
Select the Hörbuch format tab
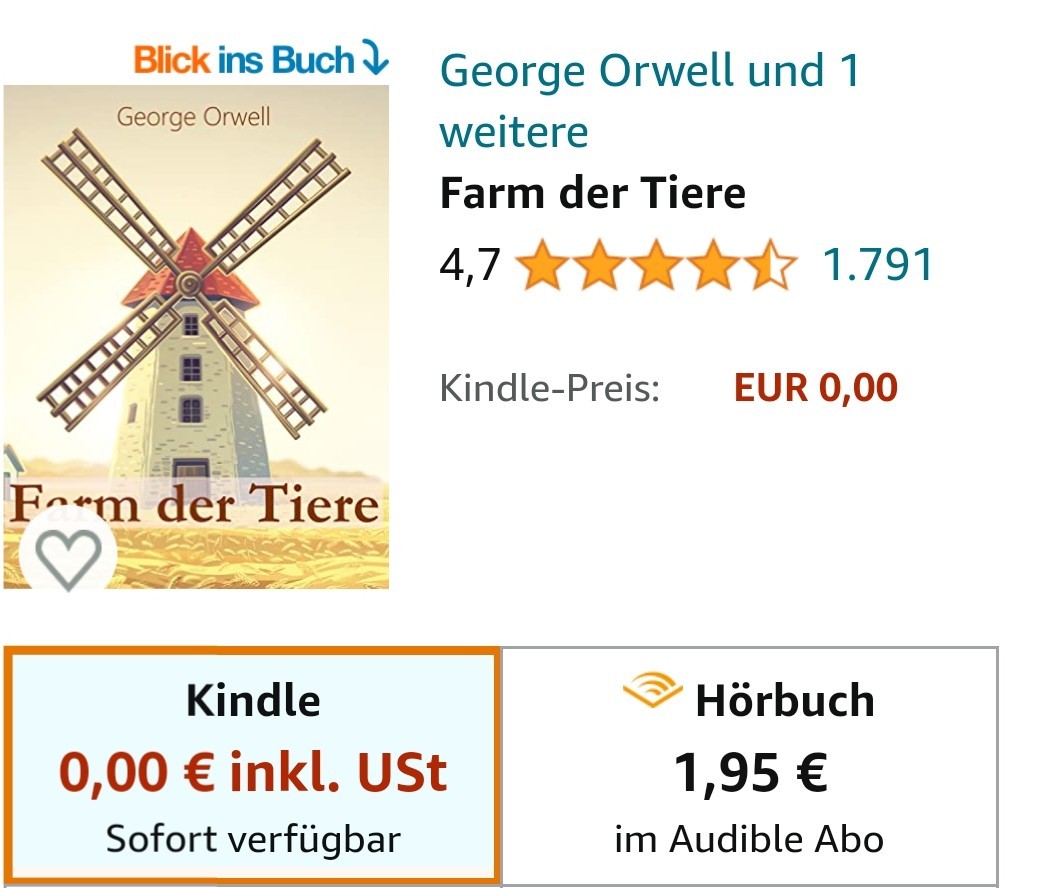749,765
